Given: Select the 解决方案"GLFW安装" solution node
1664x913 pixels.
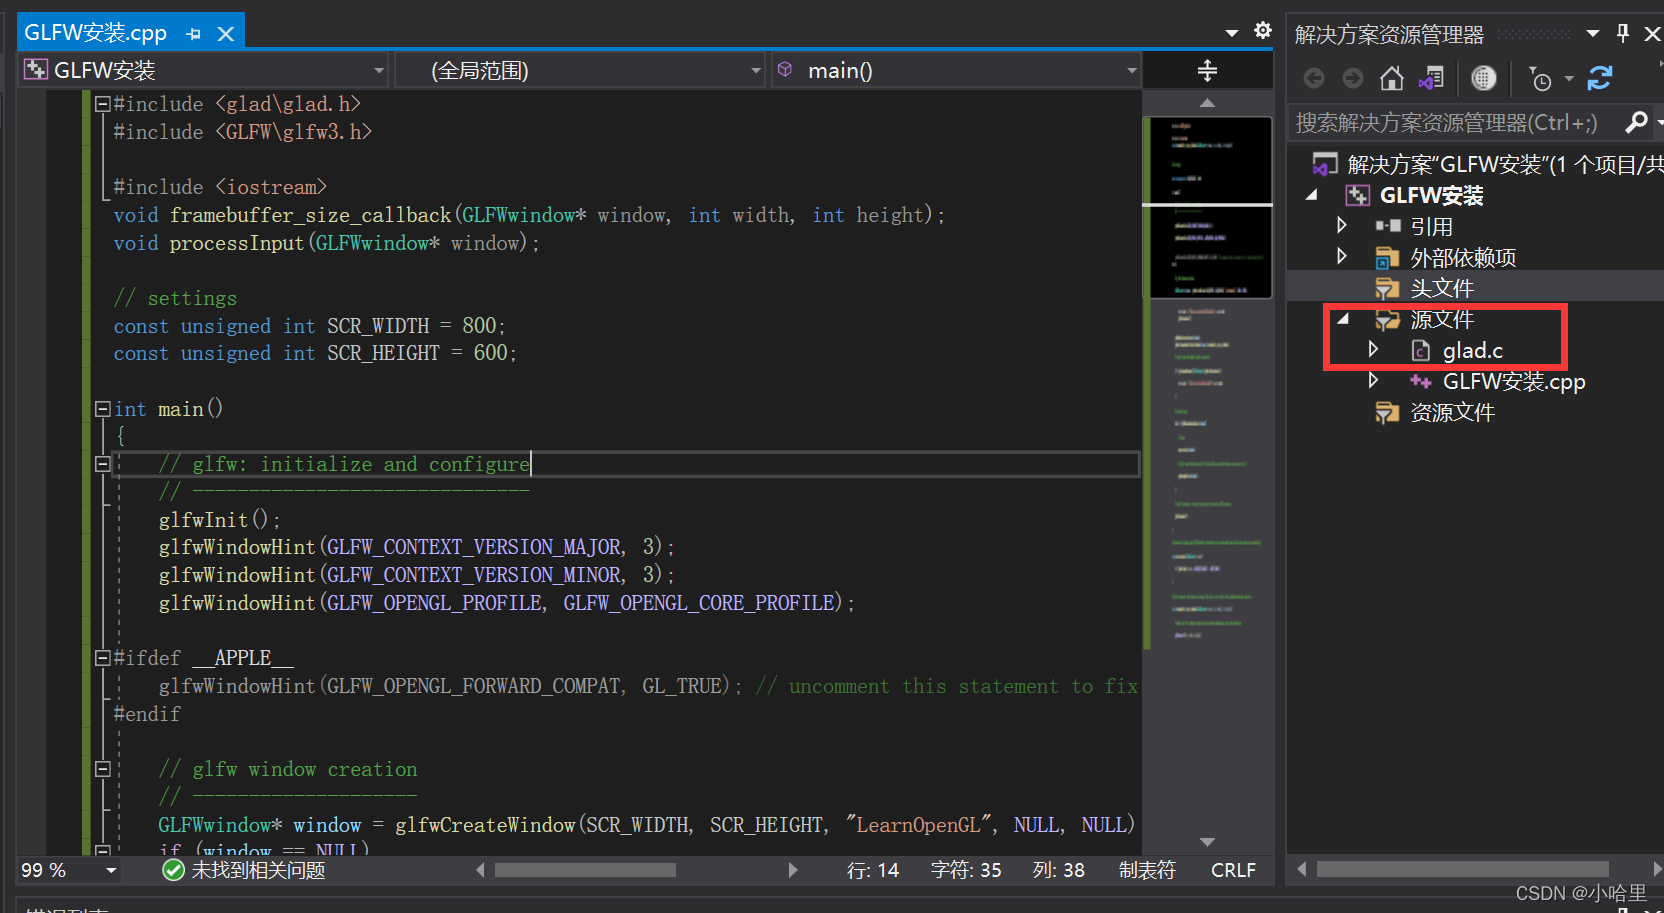Looking at the screenshot, I should [x=1487, y=164].
